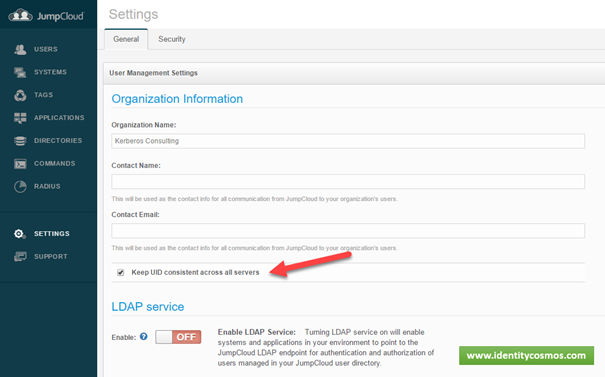Image resolution: width=605 pixels, height=377 pixels.
Task: Switch to the Security tab
Action: point(172,39)
